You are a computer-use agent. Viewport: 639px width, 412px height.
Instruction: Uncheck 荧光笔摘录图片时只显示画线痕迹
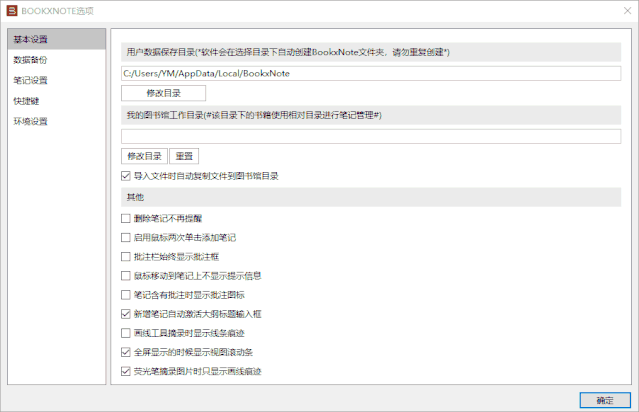tap(126, 371)
